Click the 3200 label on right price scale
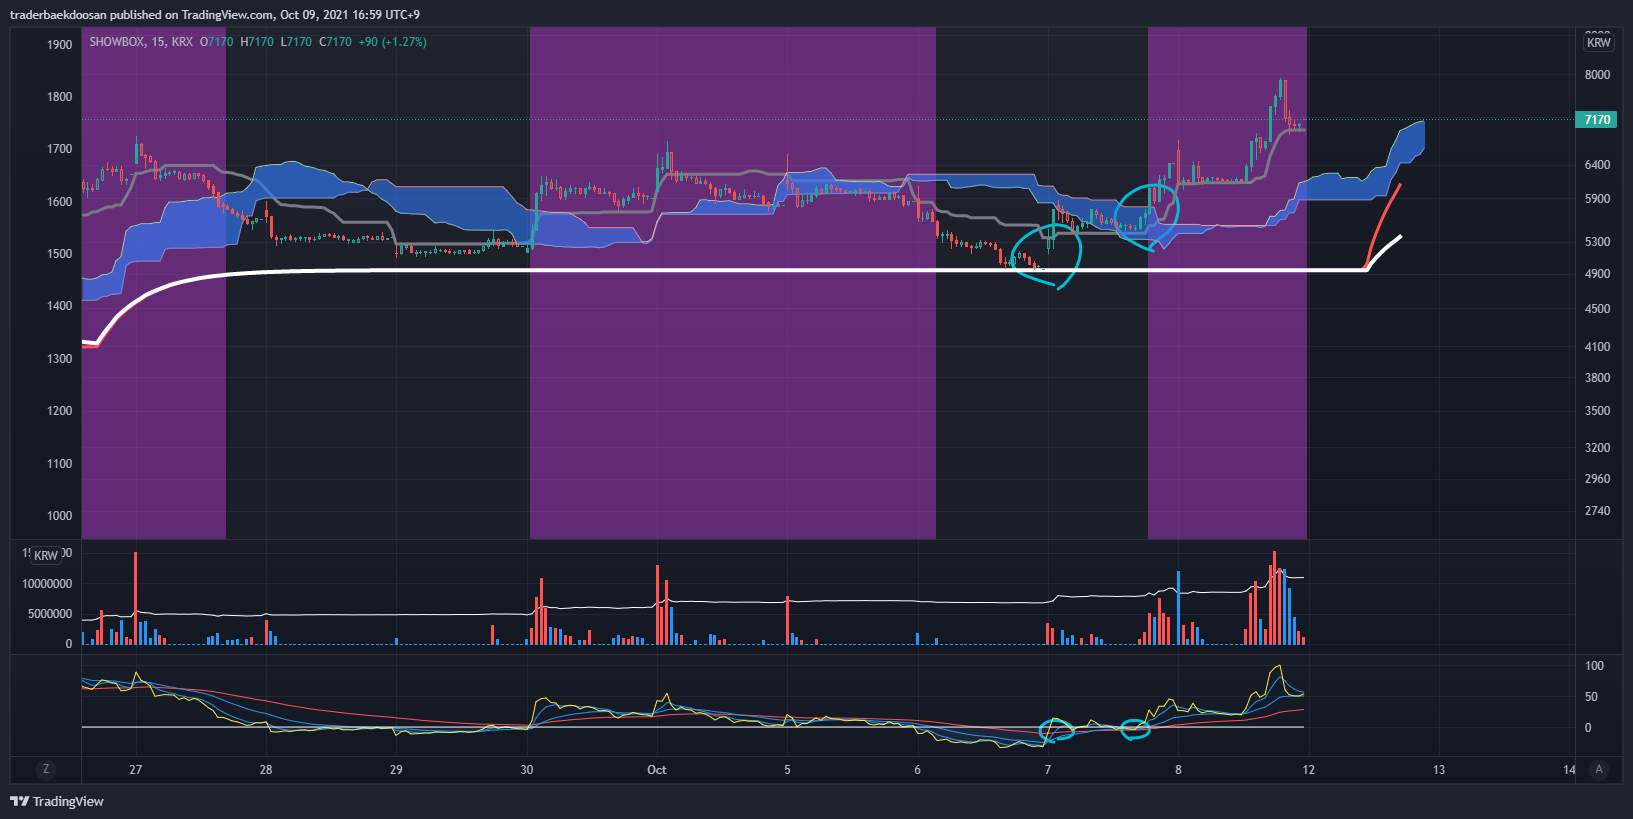The image size is (1633, 819). pyautogui.click(x=1598, y=448)
